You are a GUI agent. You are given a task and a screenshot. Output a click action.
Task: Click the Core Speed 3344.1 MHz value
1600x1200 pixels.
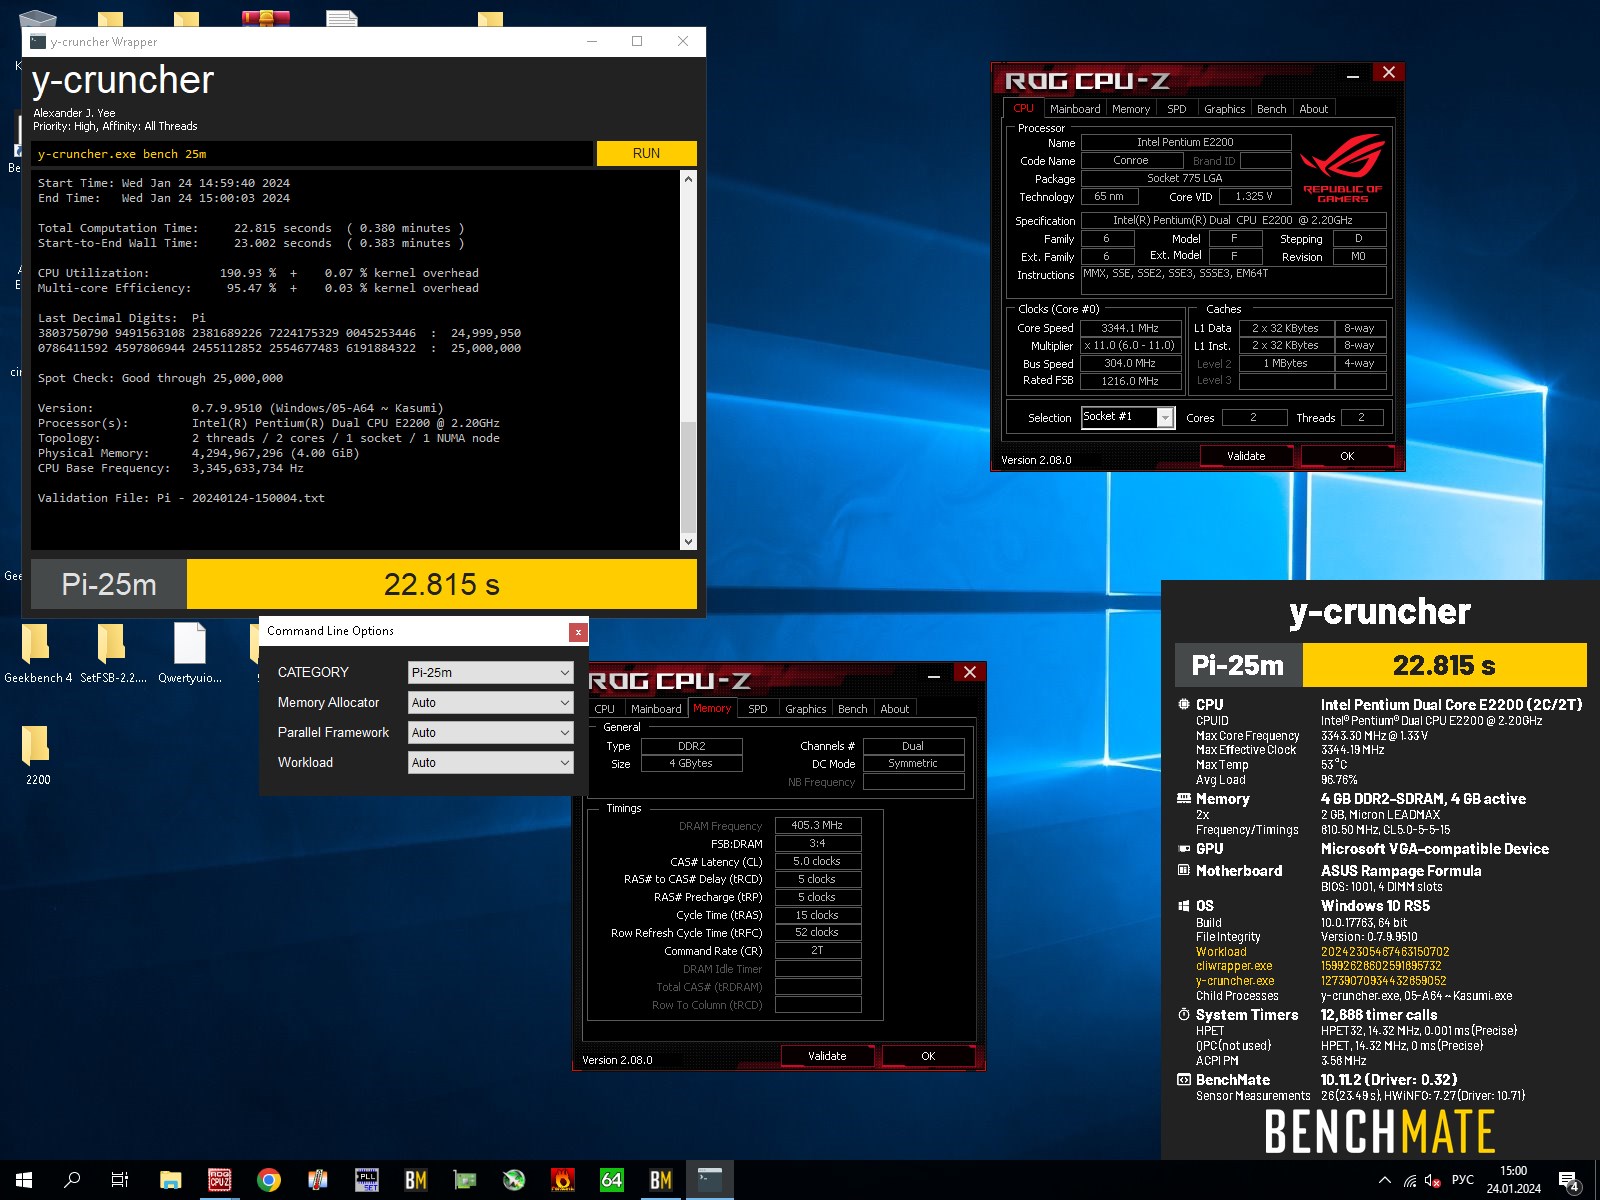(1130, 328)
